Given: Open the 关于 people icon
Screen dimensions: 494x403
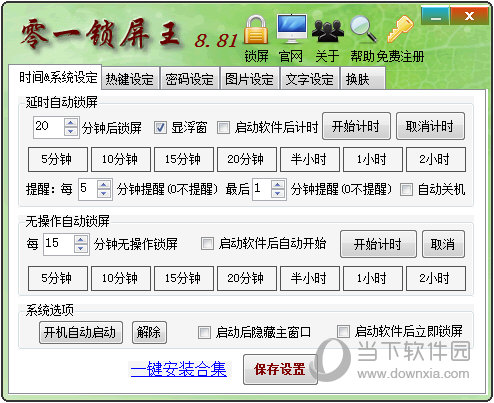Looking at the screenshot, I should point(328,31).
